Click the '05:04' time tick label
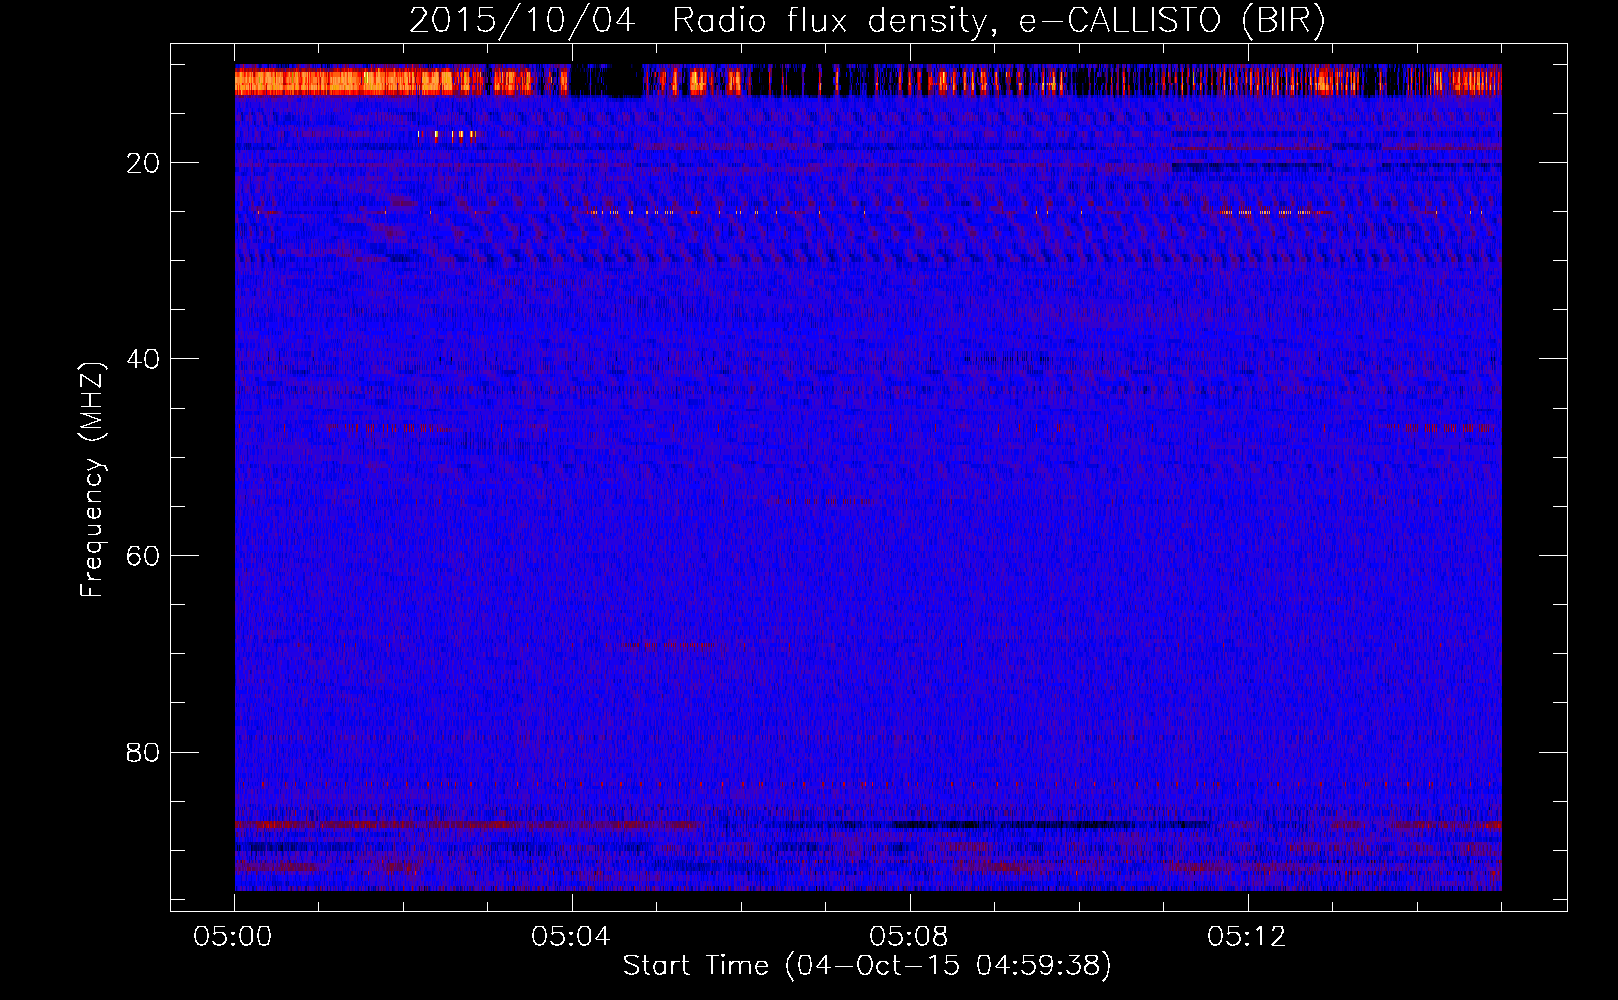The image size is (1618, 1000). 571,937
